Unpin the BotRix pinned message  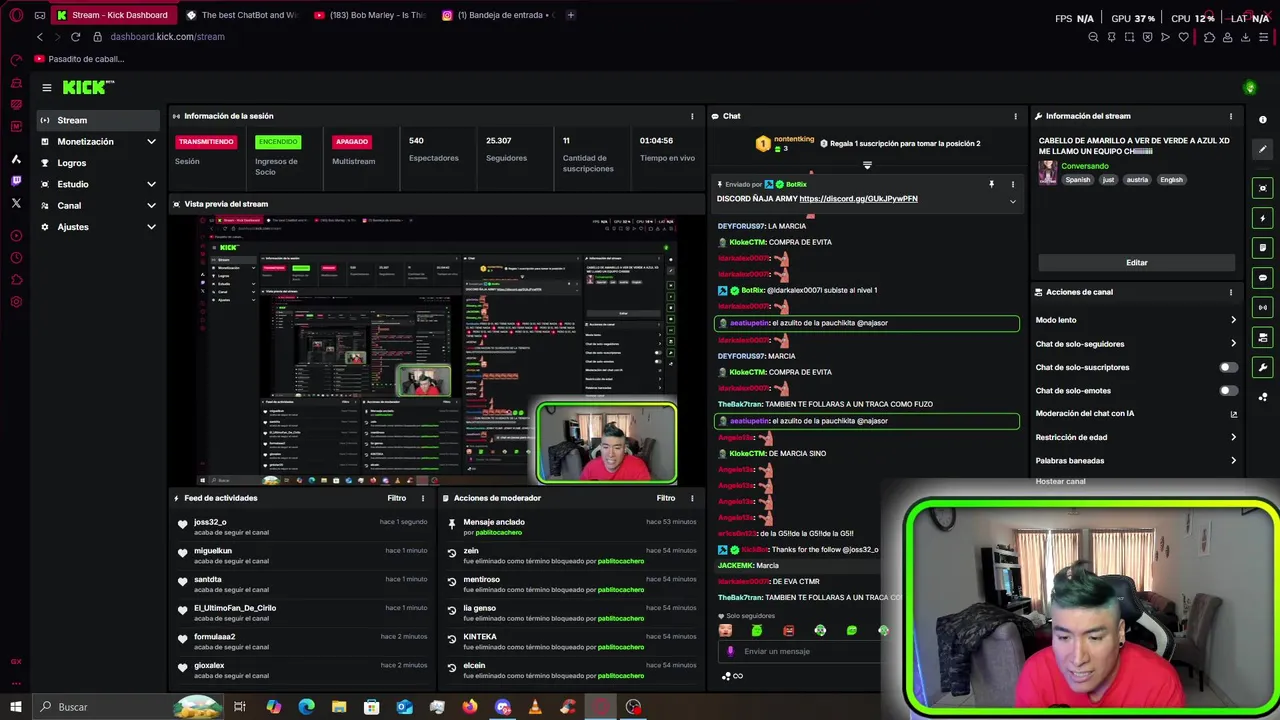[992, 184]
